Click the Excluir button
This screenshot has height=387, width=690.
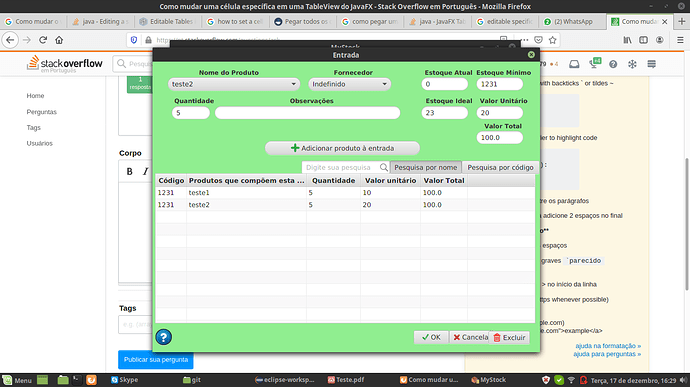509,338
